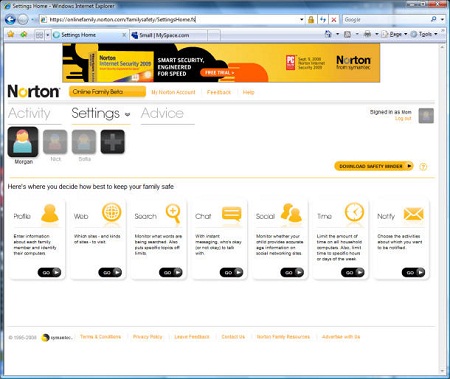Click the Log out link

[x=403, y=118]
